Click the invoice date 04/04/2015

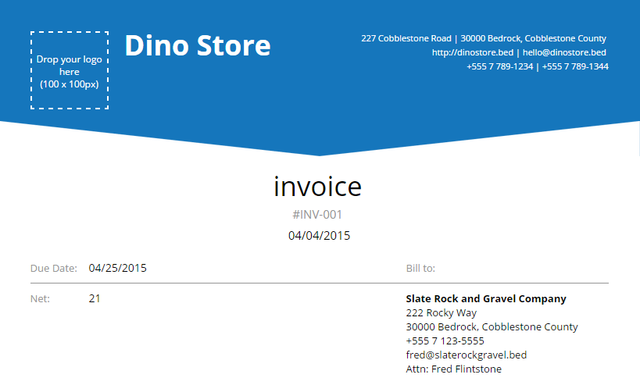(319, 236)
